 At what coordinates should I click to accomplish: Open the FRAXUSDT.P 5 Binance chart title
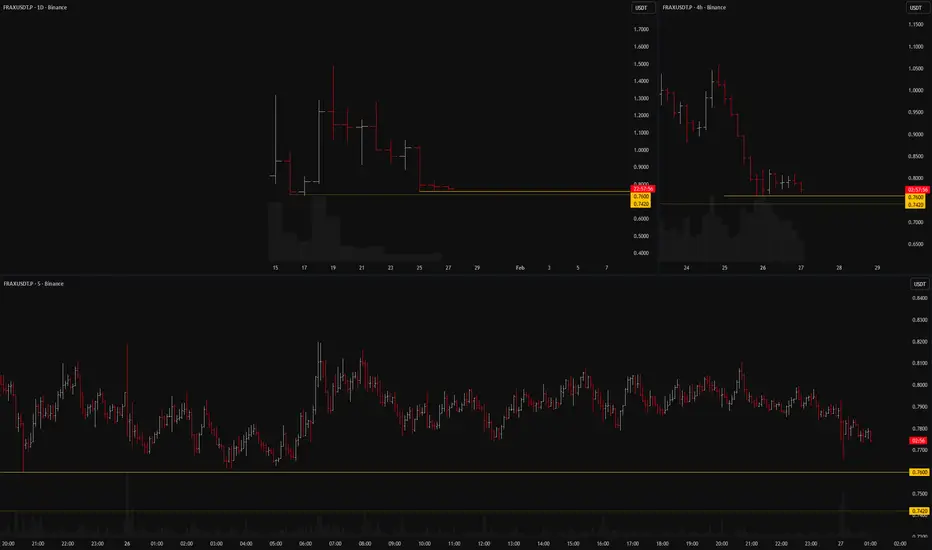point(34,284)
